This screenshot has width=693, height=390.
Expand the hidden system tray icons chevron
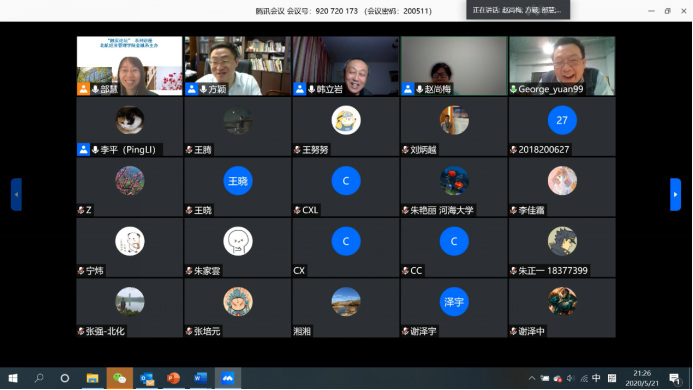[x=532, y=379]
